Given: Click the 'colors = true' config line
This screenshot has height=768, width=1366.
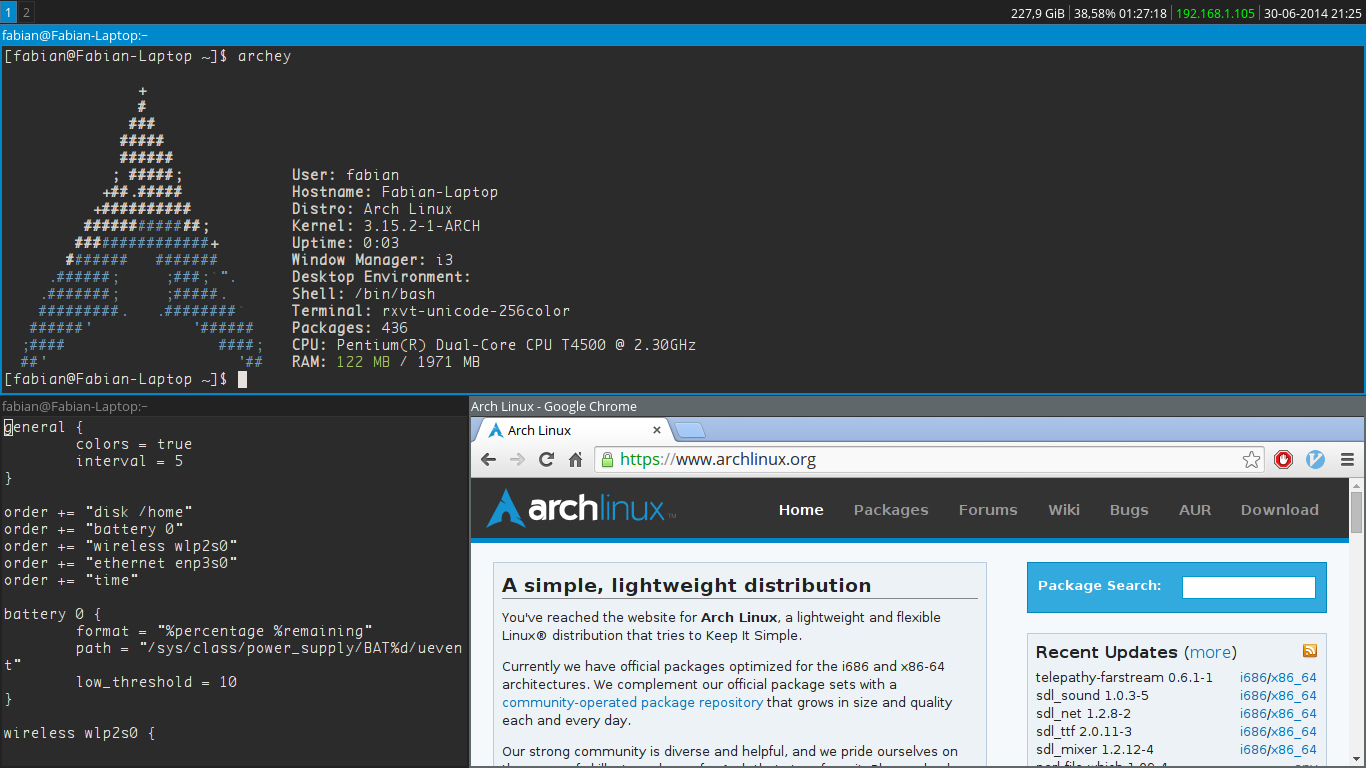Looking at the screenshot, I should coord(134,444).
